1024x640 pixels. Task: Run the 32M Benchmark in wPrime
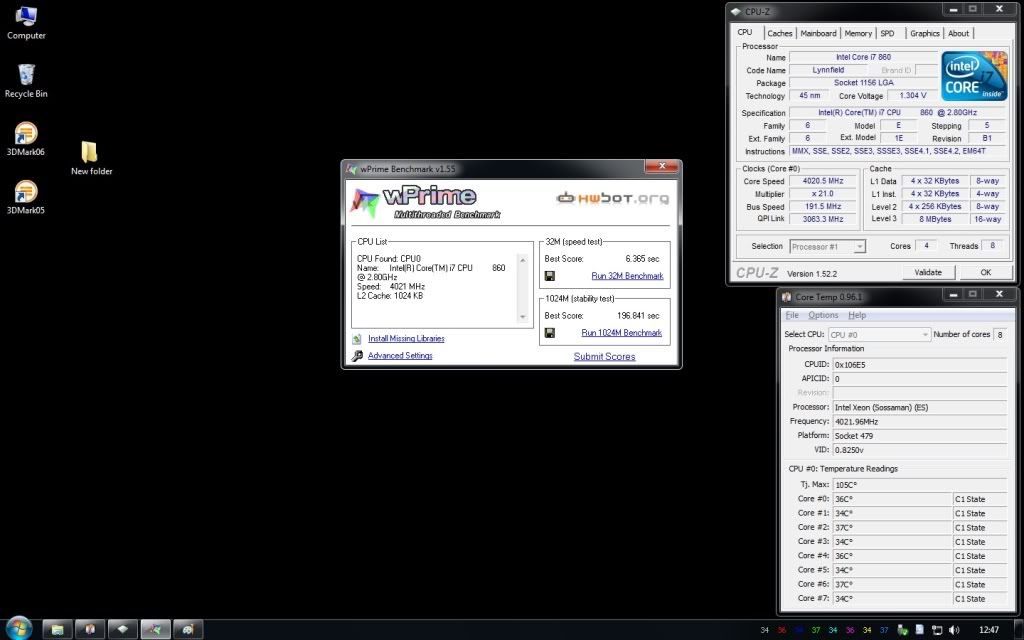pos(627,276)
